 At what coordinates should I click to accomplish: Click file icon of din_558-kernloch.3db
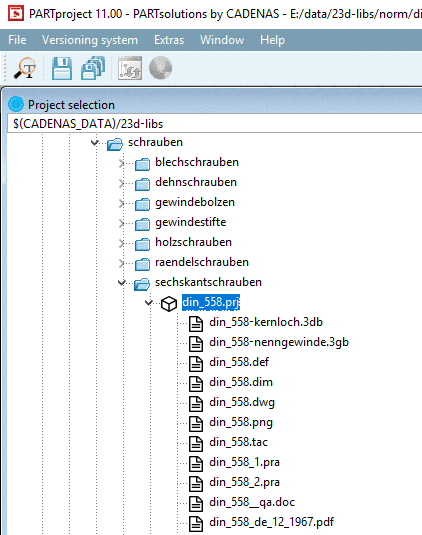pyautogui.click(x=196, y=324)
